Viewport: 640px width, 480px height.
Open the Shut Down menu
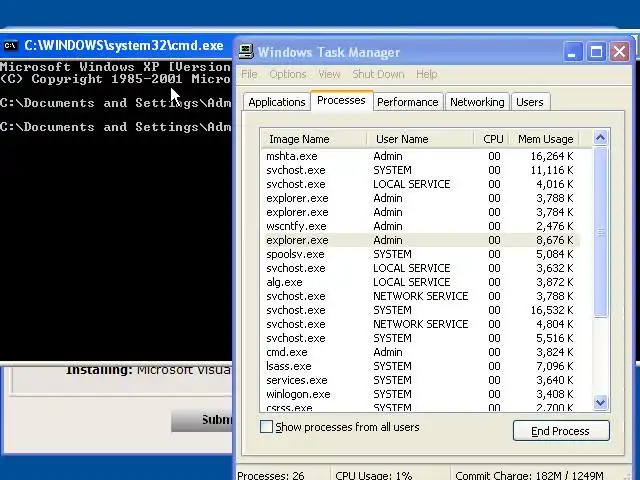[x=378, y=74]
